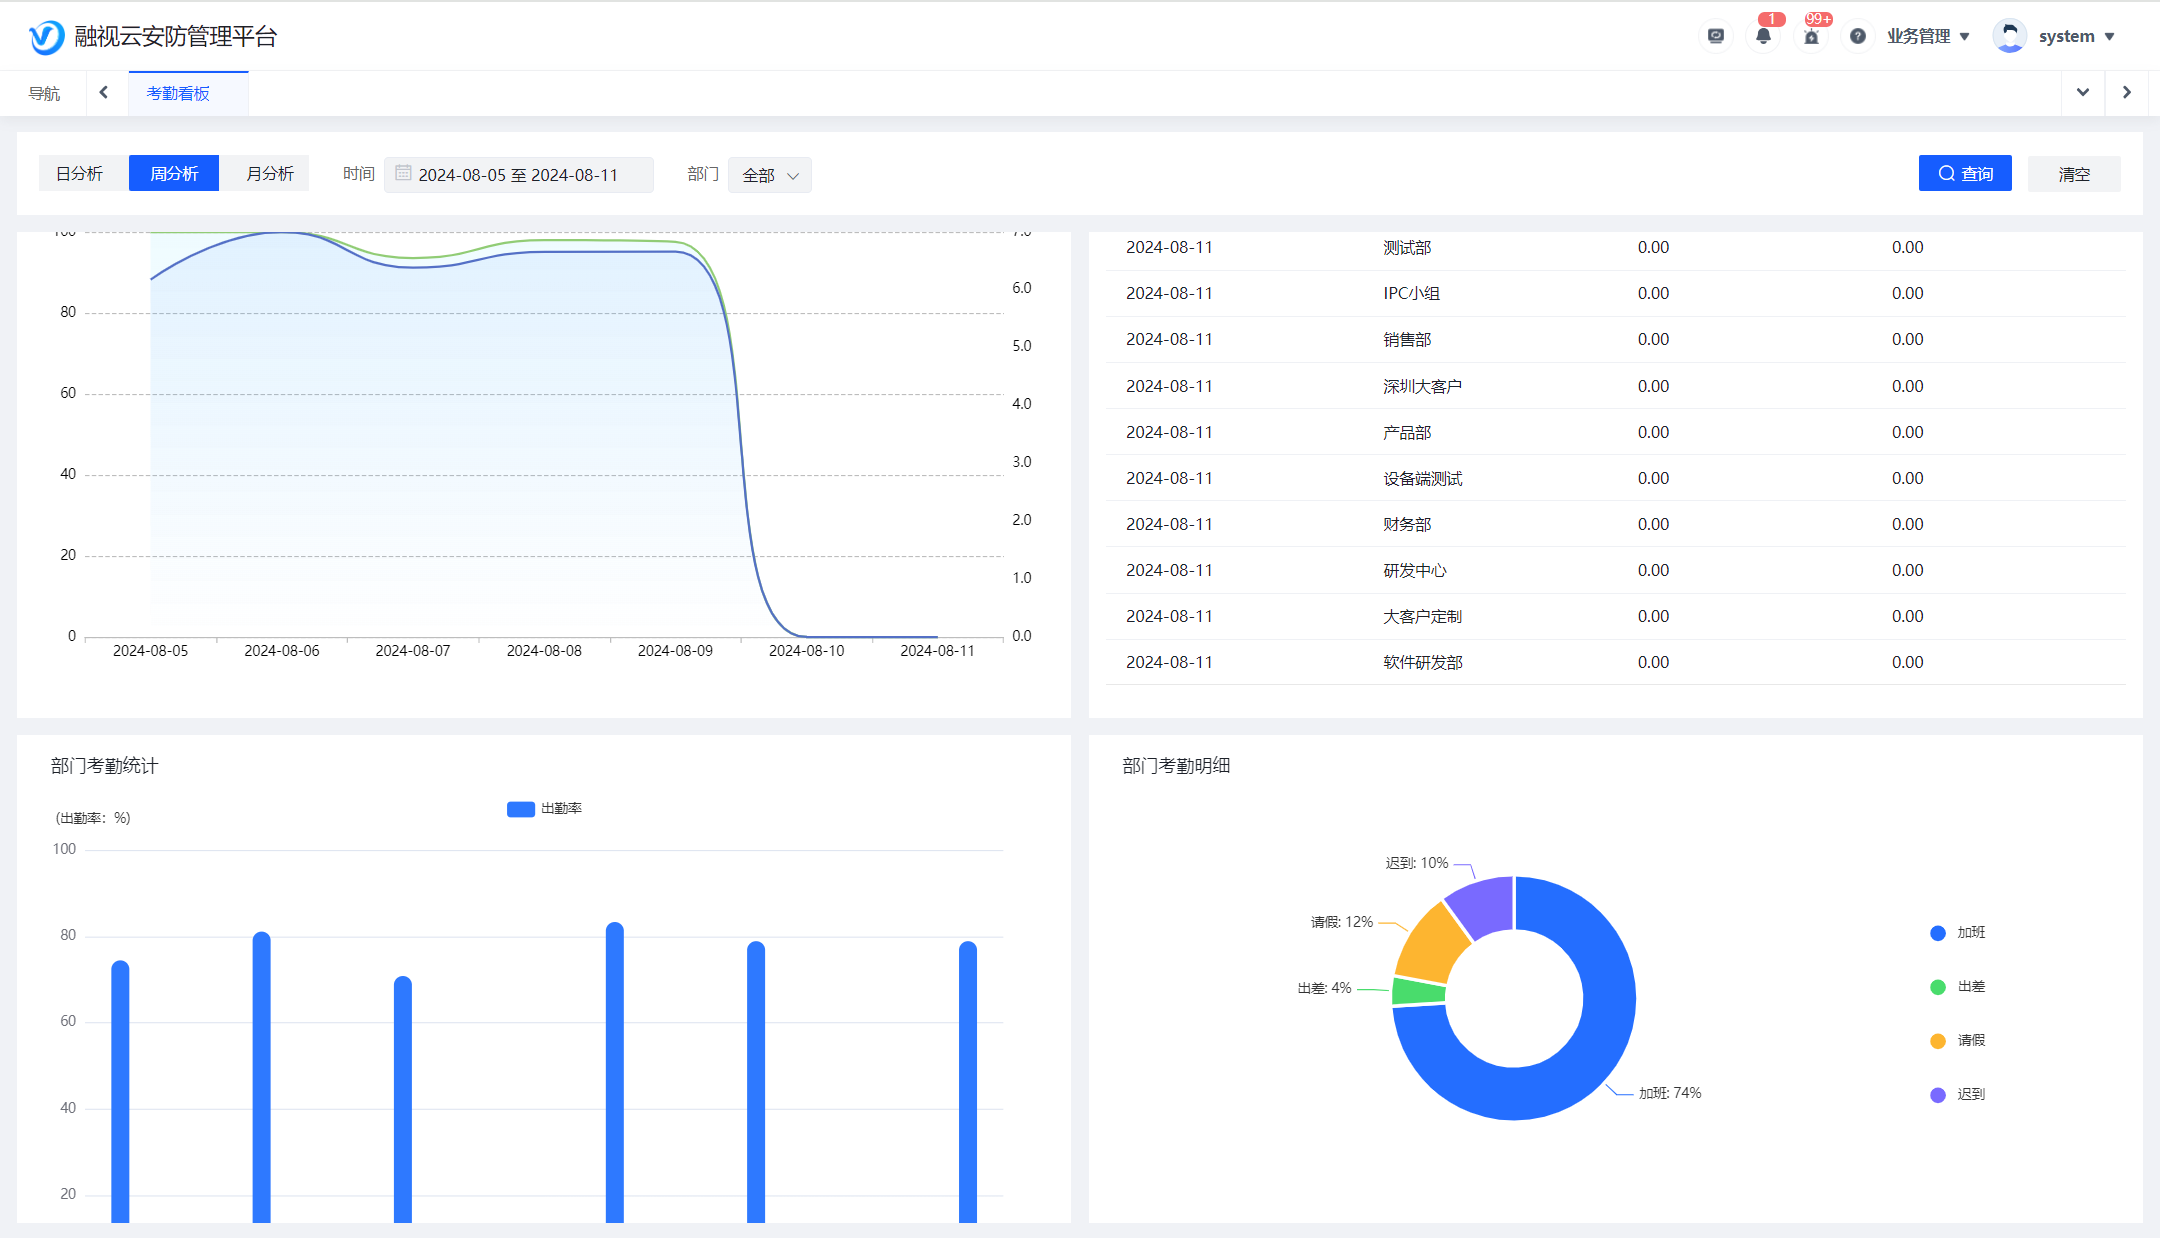
Task: Click the 清空 clear button
Action: pyautogui.click(x=2074, y=174)
